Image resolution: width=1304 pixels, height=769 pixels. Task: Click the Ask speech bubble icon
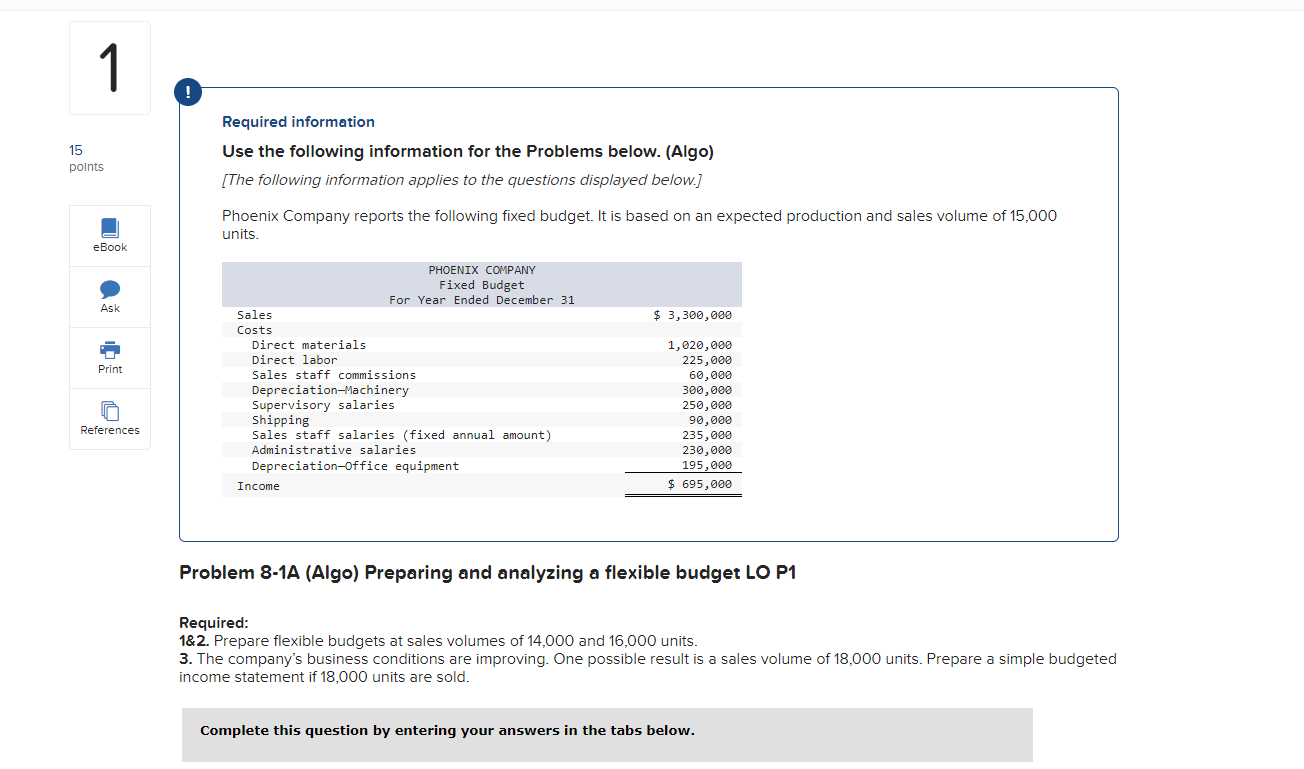pyautogui.click(x=110, y=289)
